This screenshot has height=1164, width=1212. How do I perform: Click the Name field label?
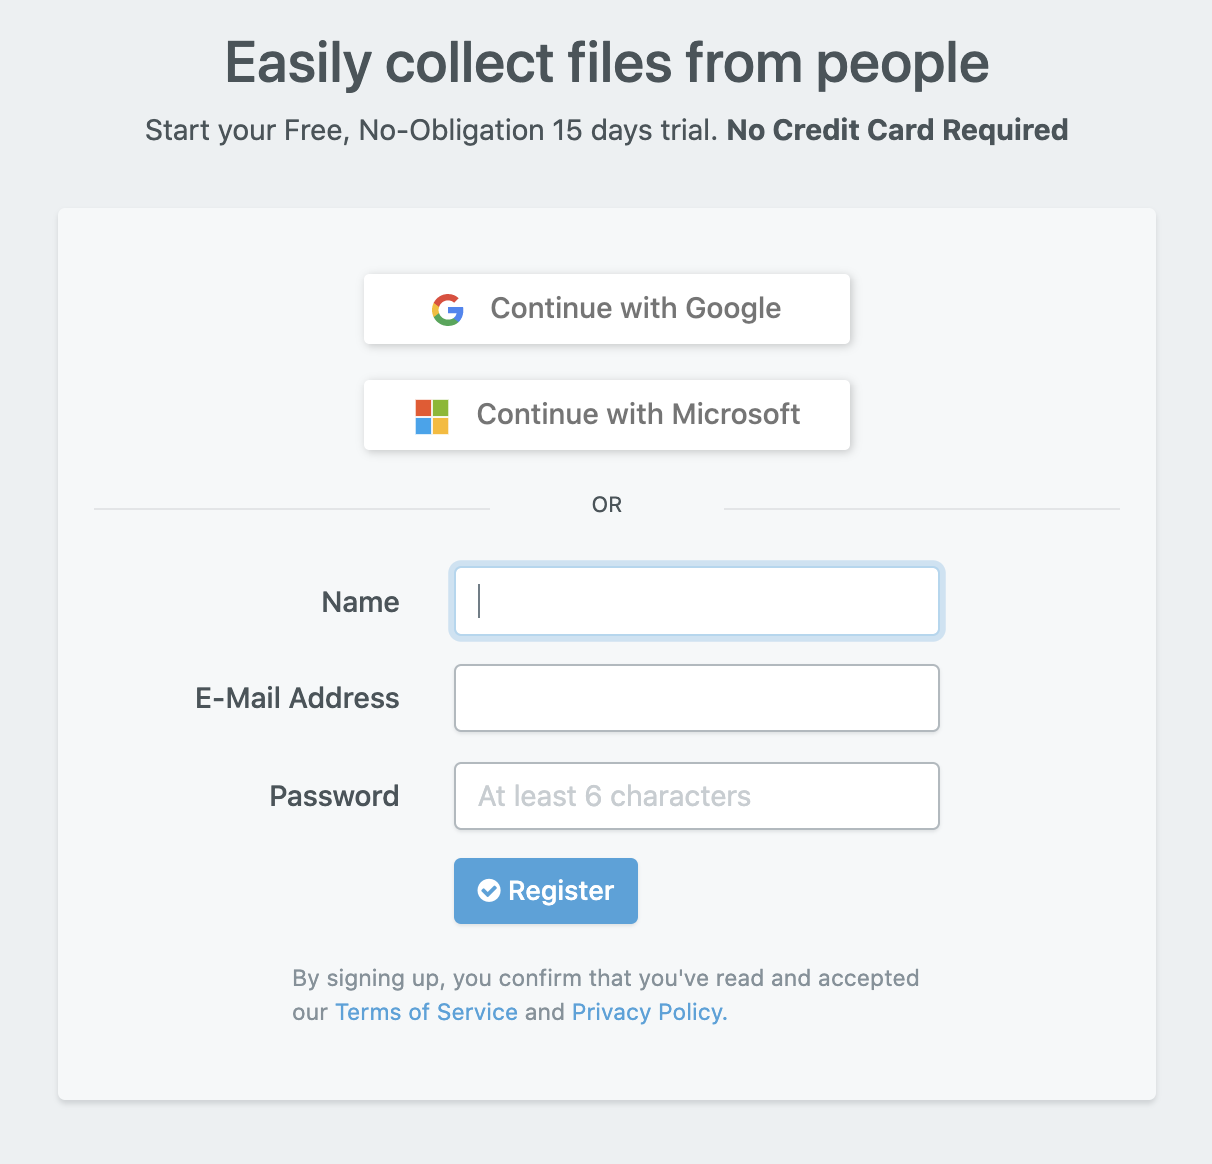[x=360, y=602]
